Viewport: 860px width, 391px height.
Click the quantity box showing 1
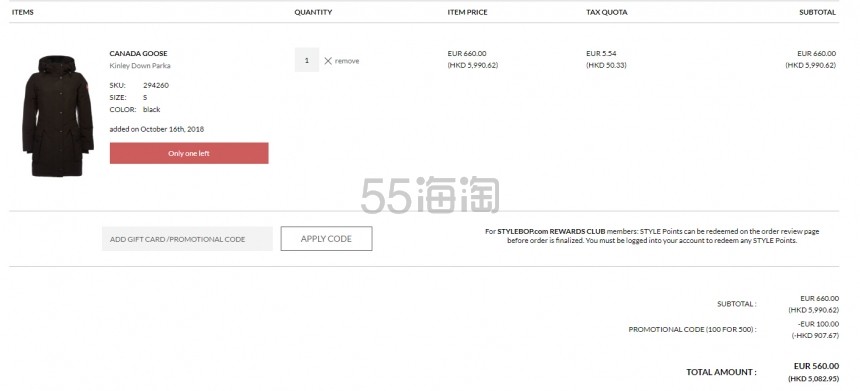307,60
